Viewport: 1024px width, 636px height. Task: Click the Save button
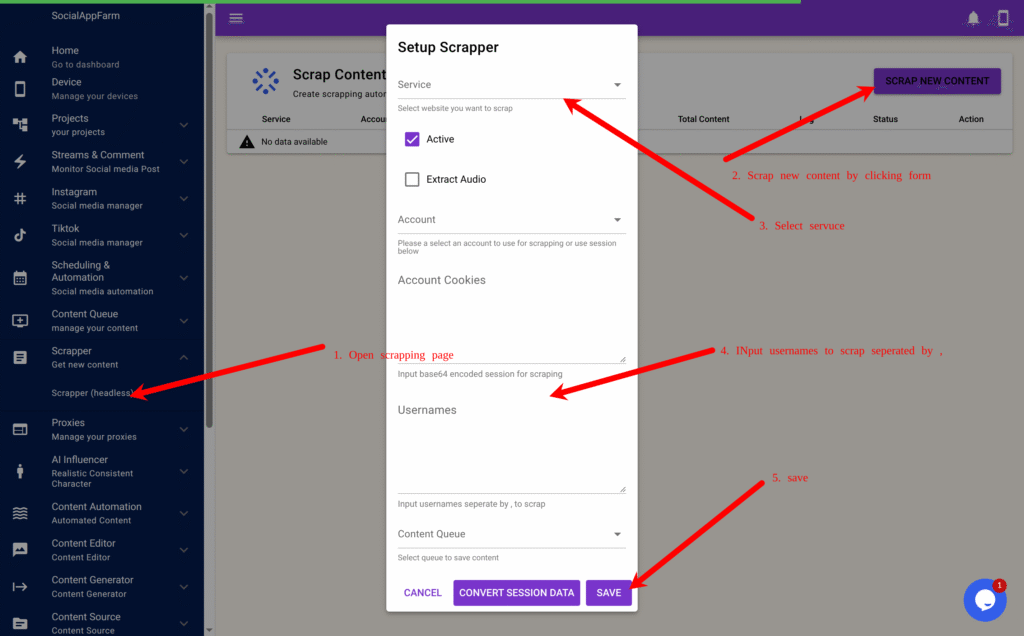coord(608,592)
